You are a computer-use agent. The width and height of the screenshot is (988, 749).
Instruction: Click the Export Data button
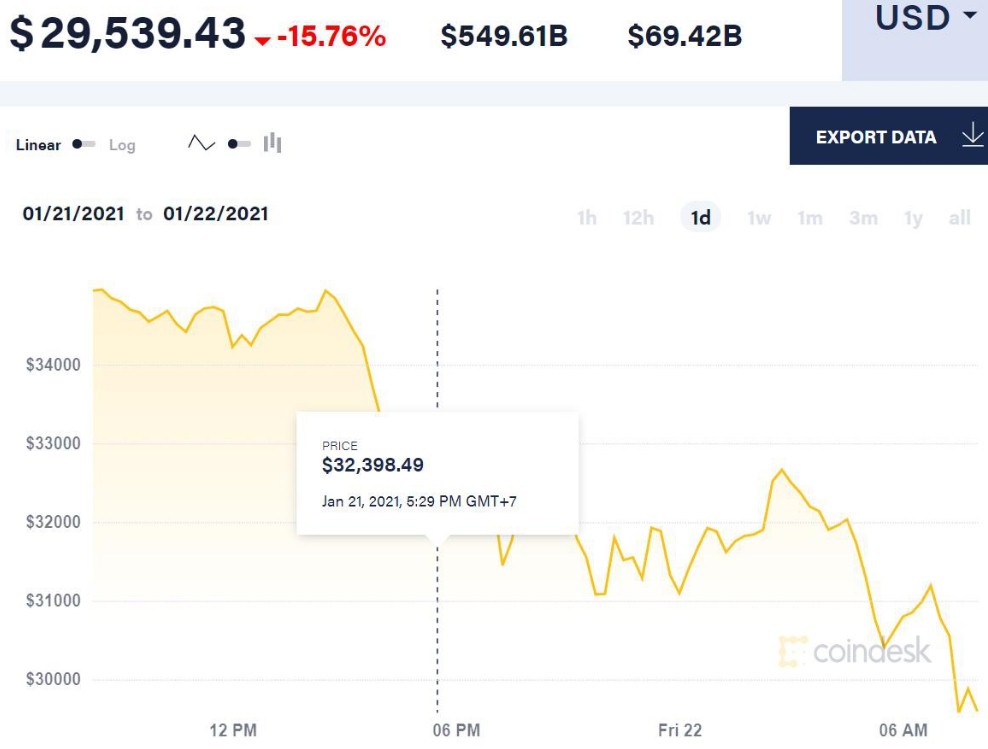click(876, 137)
